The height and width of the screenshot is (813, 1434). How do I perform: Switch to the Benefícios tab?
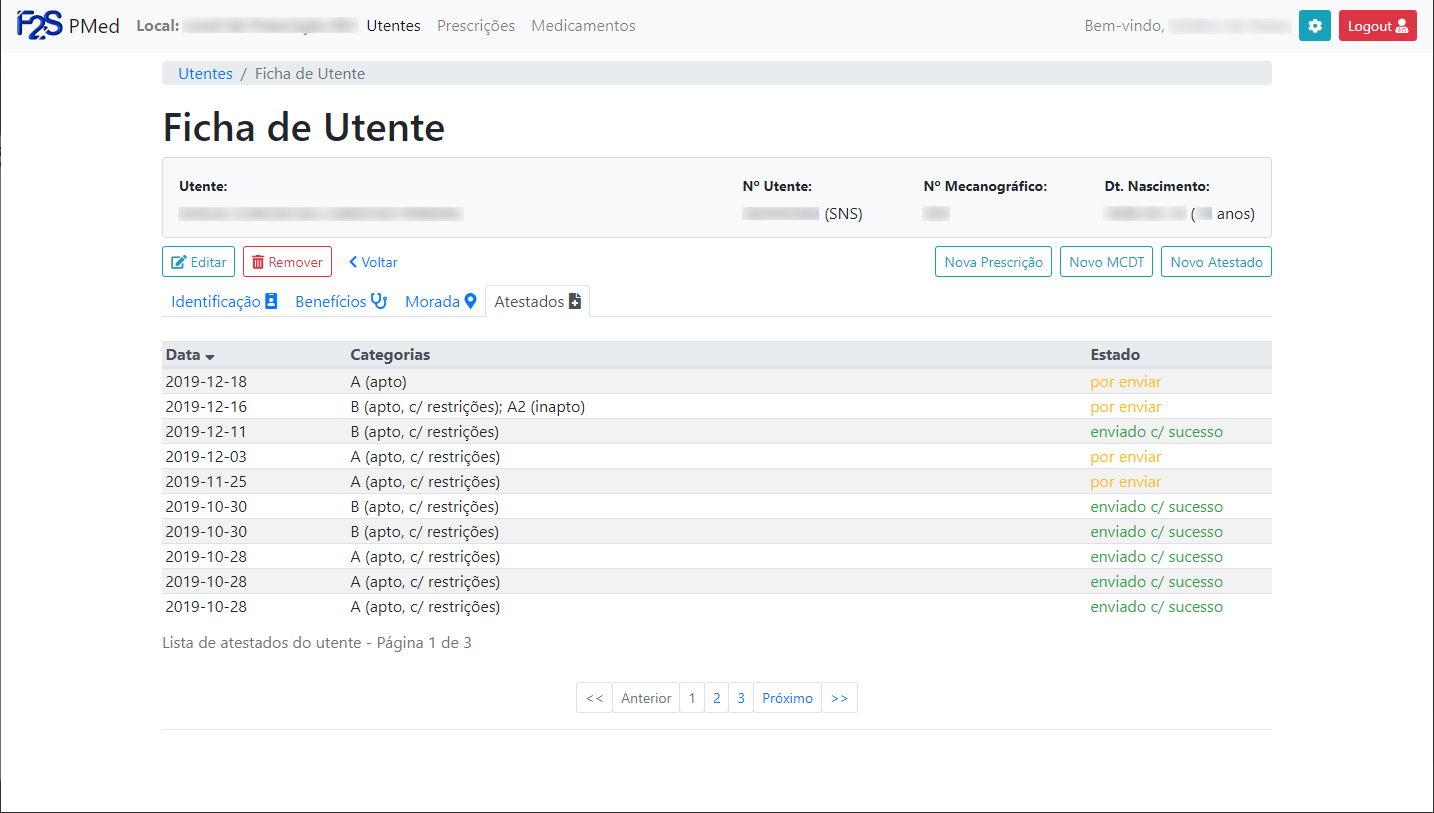[340, 301]
